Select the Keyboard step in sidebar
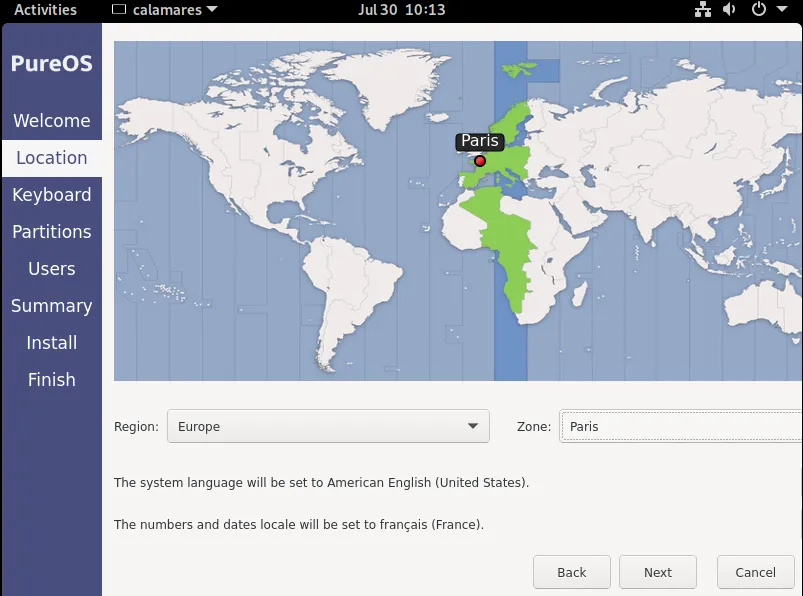The image size is (803, 596). tap(51, 195)
